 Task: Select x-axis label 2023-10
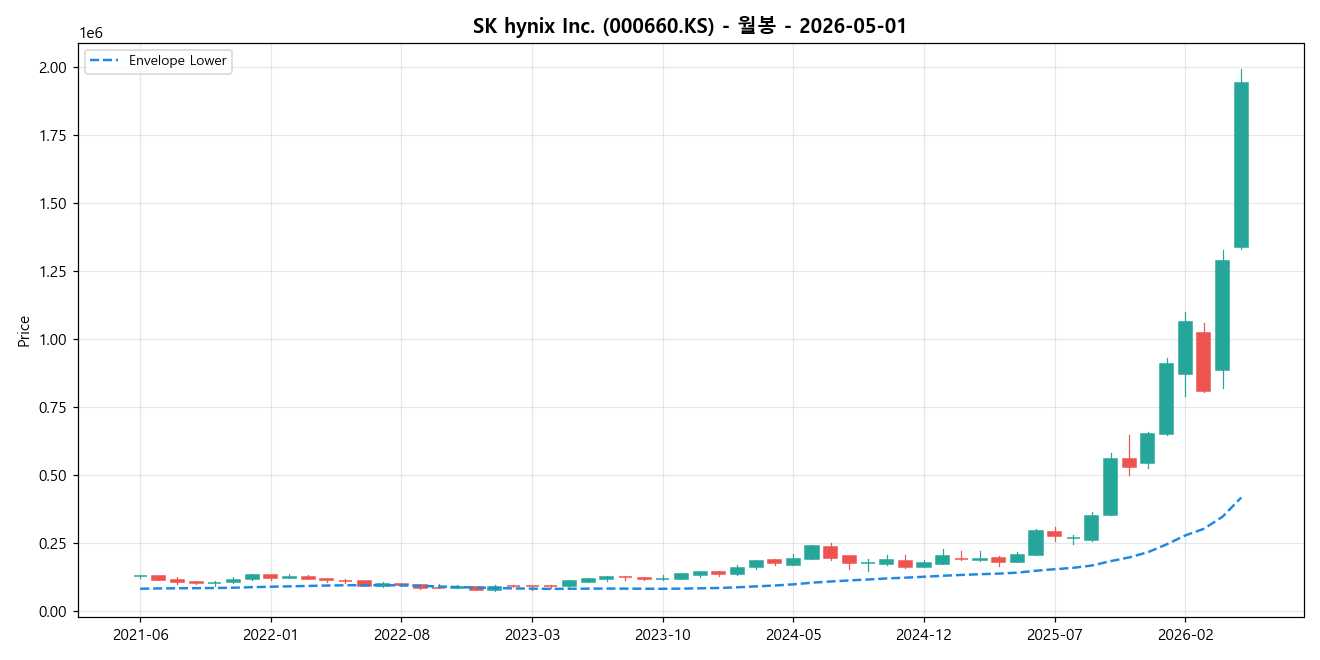pos(662,634)
